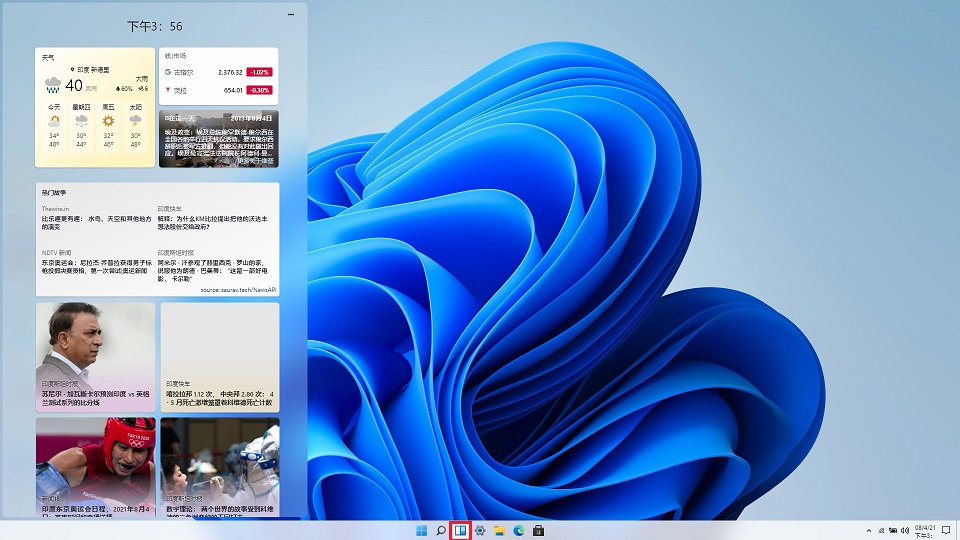
Task: Show hidden tray icons chevron
Action: click(869, 531)
